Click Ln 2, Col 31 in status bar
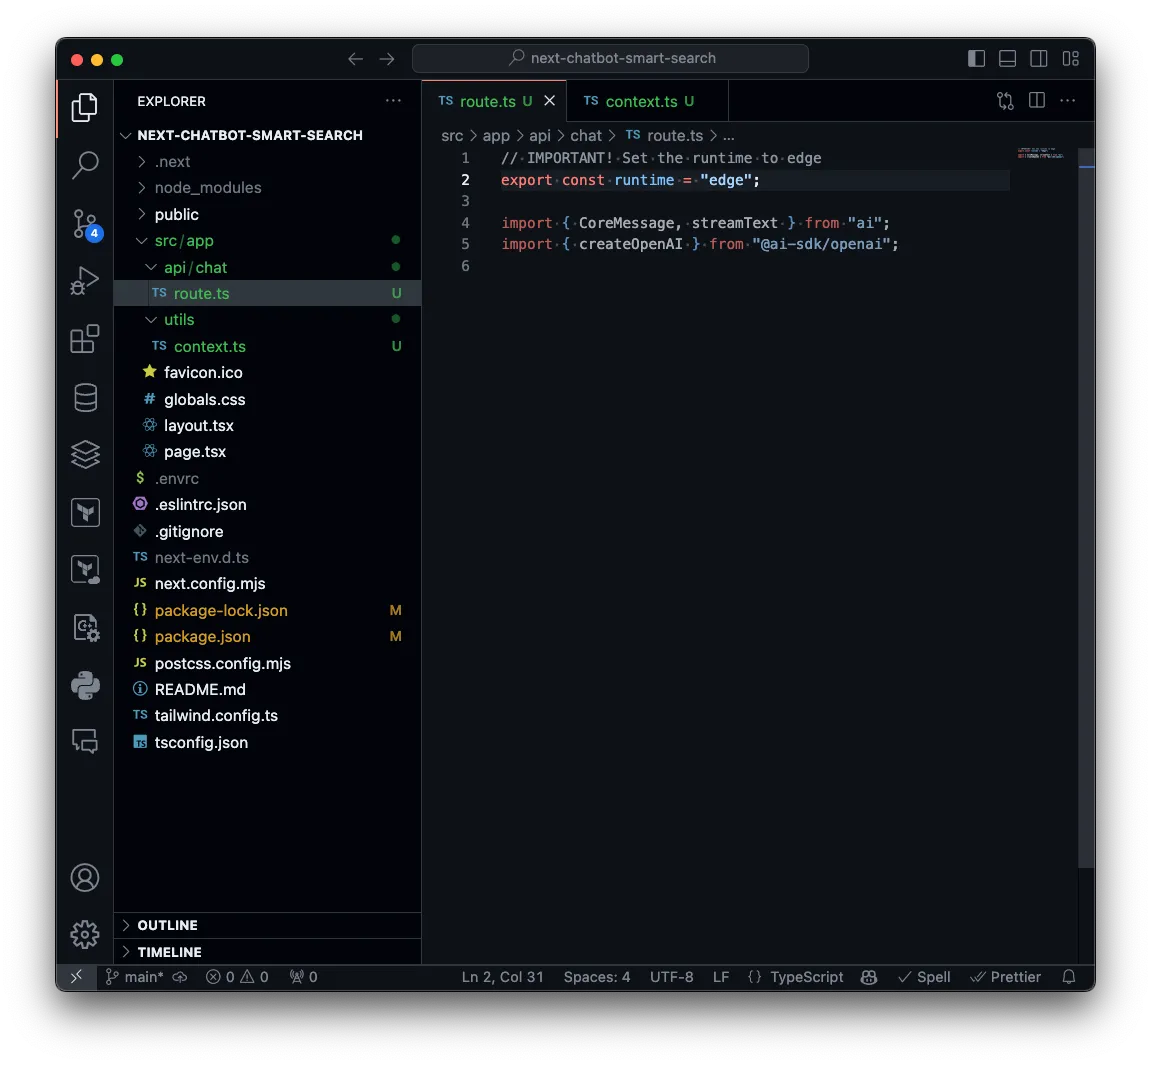 click(503, 977)
